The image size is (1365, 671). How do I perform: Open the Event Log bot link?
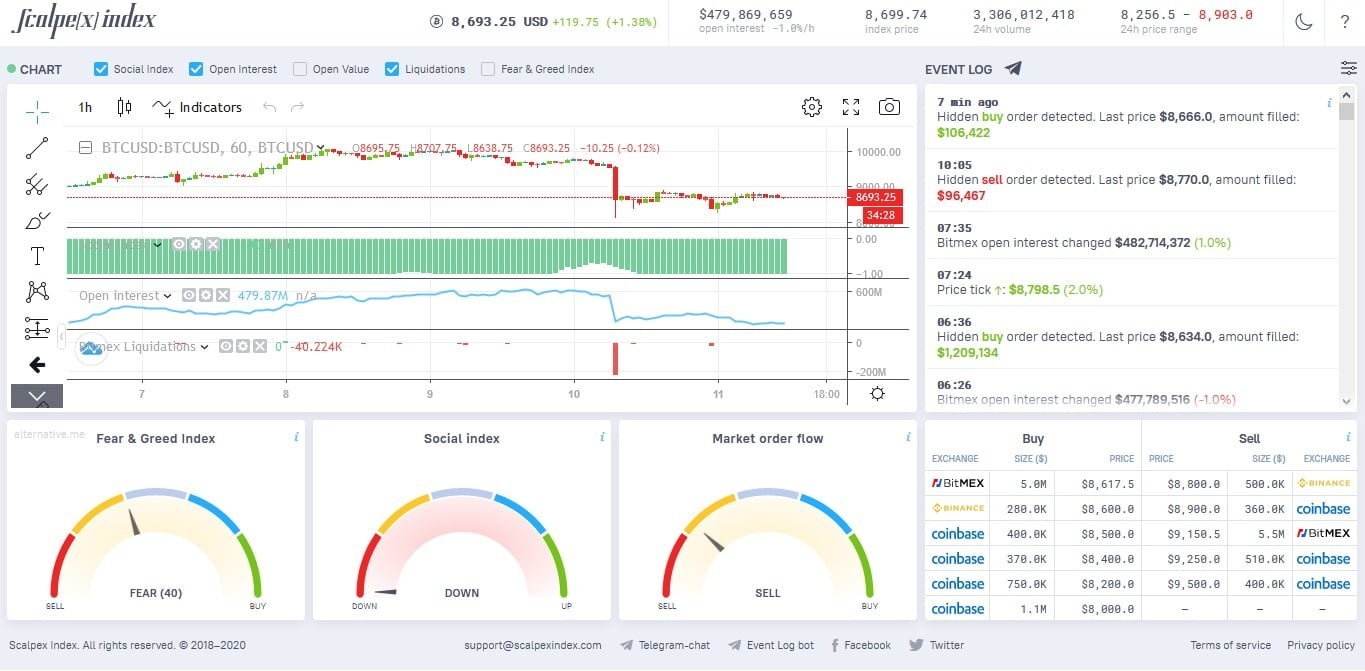coord(771,645)
